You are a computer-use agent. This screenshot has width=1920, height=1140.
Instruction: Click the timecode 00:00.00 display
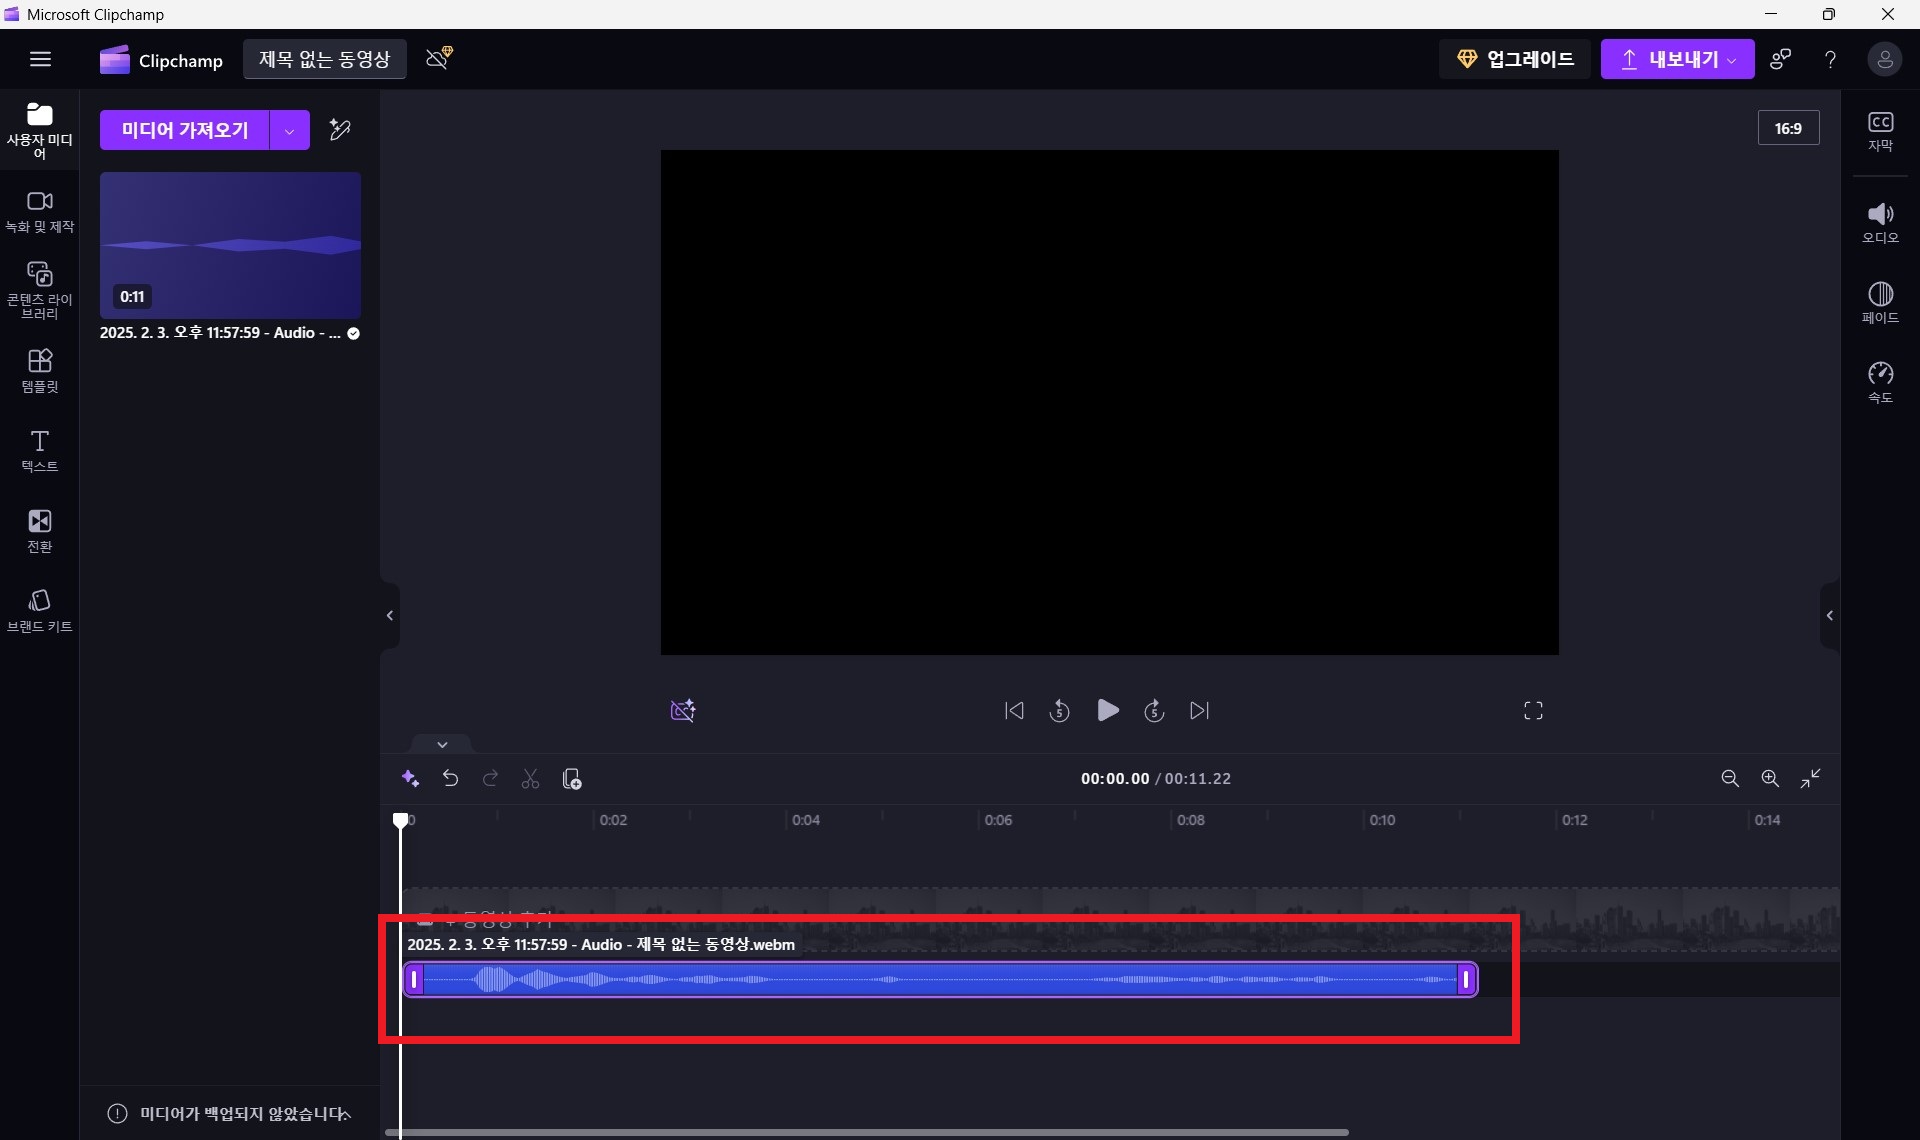1115,779
